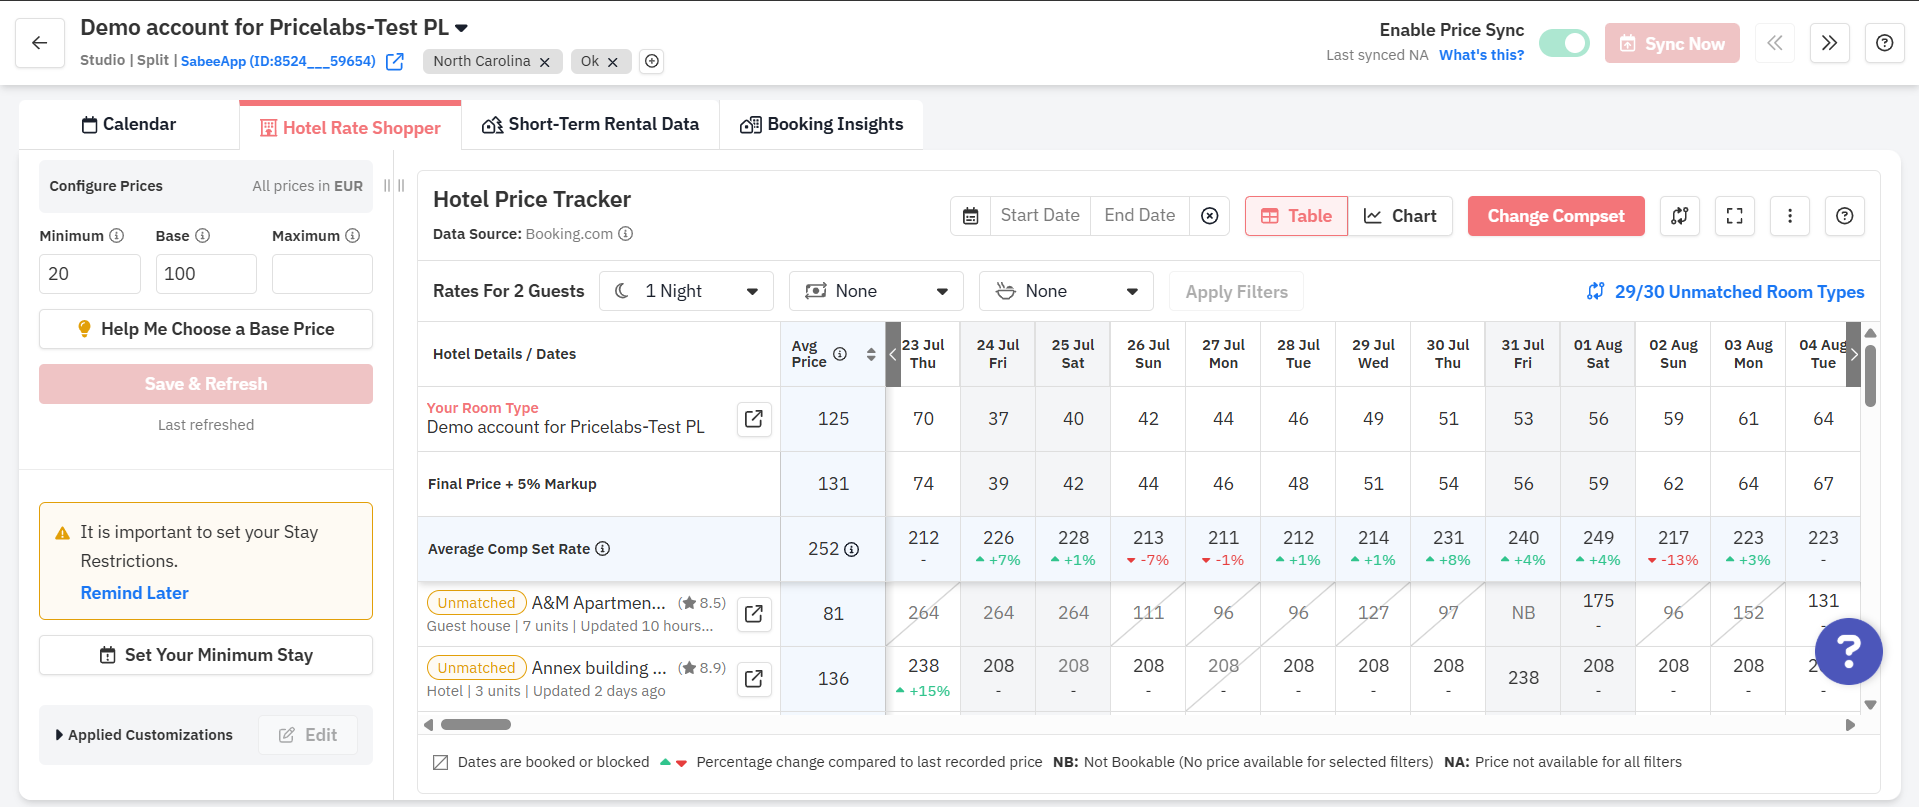
Task: Click the Apply Filters button
Action: [1237, 292]
